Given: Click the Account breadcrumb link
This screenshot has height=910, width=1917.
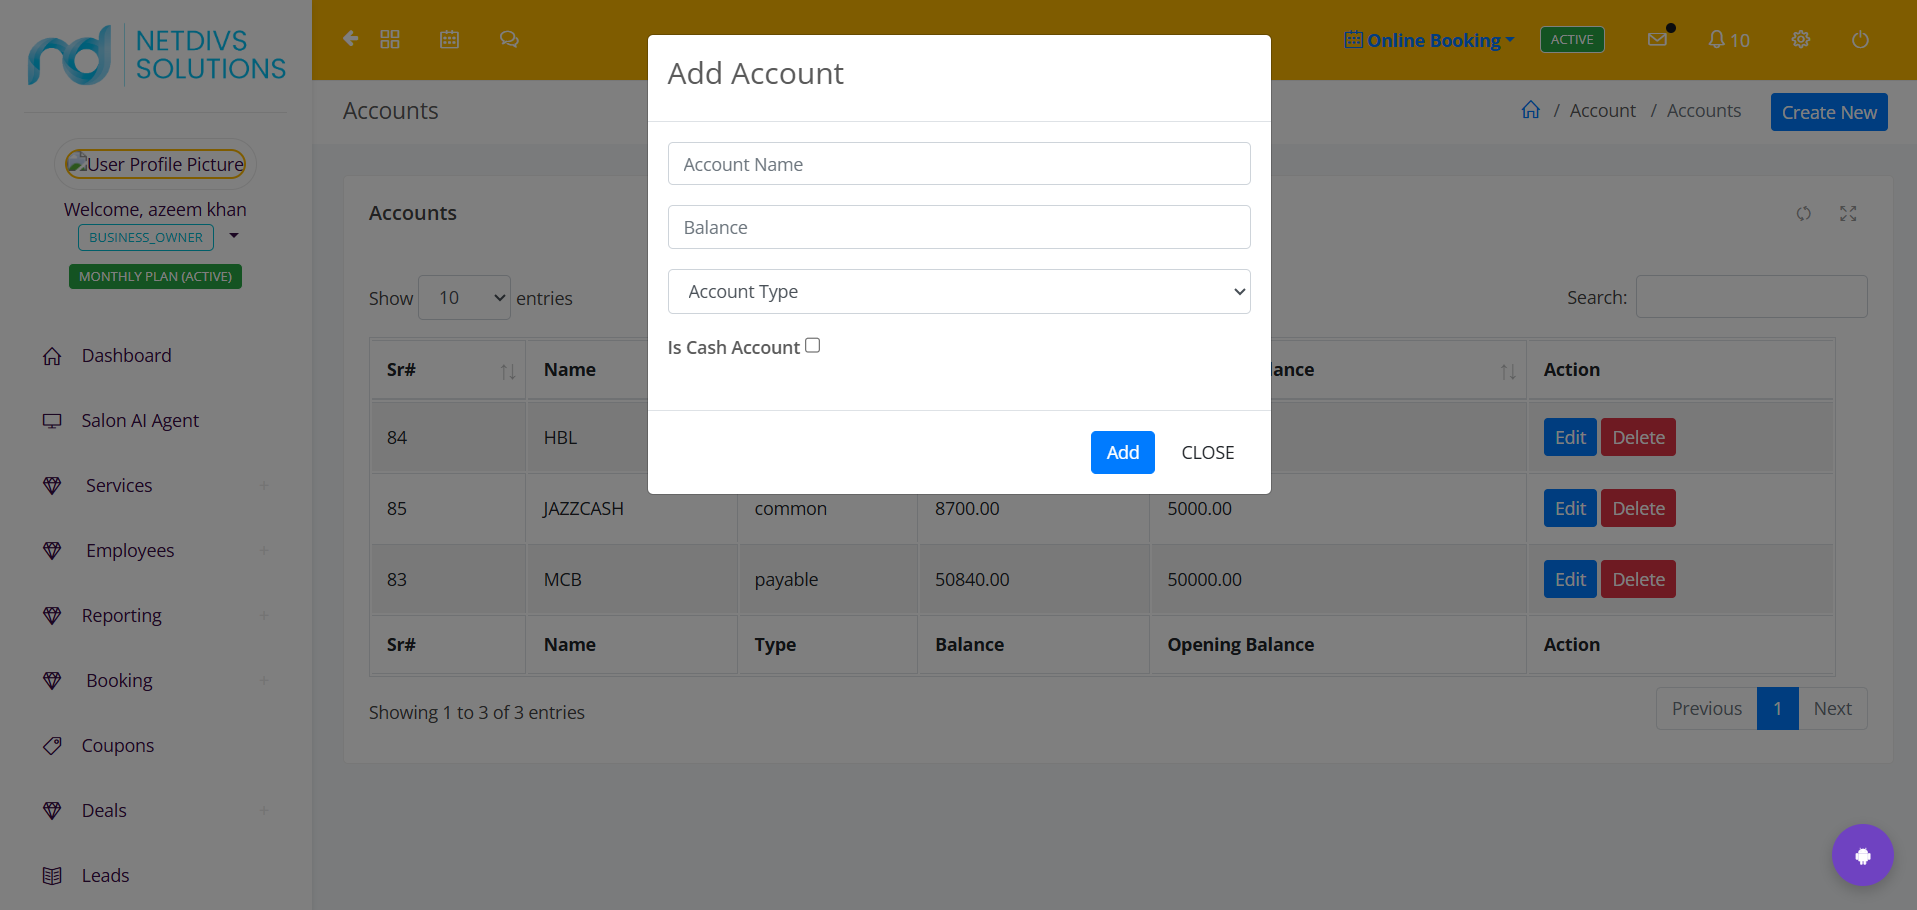Looking at the screenshot, I should coord(1602,110).
